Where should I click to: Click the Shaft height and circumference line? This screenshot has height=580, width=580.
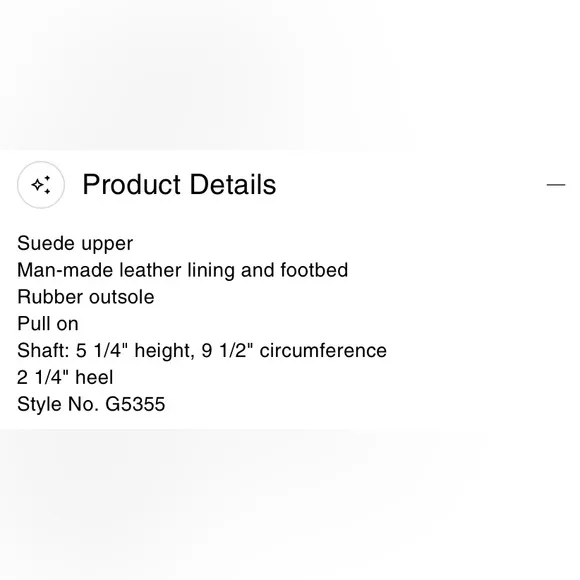pyautogui.click(x=202, y=351)
